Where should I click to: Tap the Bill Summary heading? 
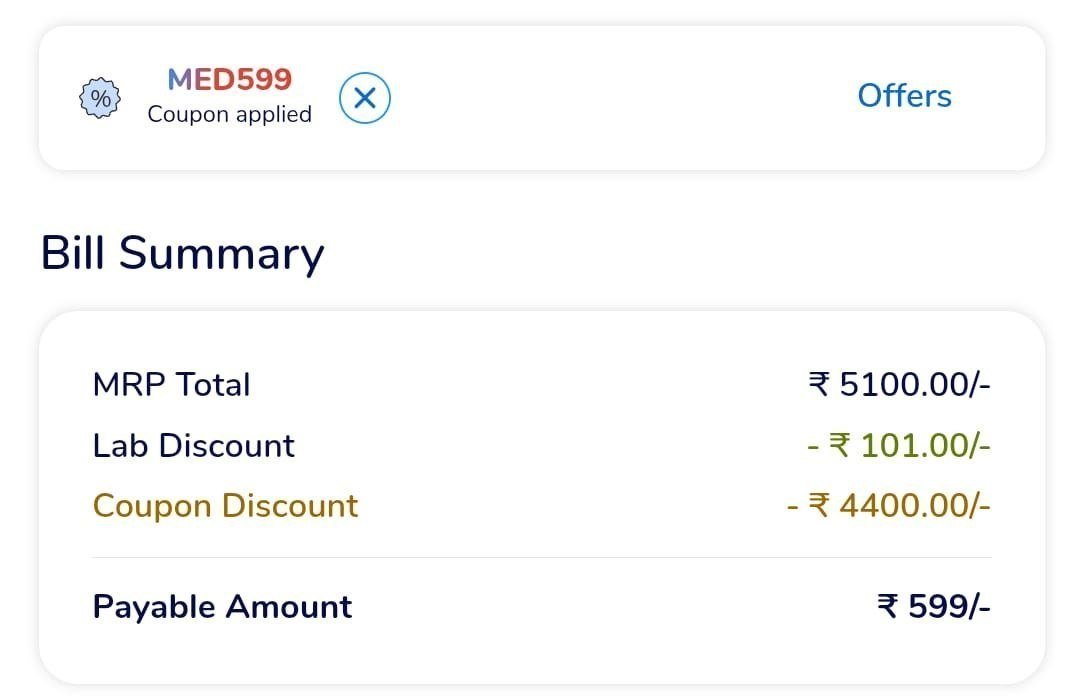tap(181, 253)
